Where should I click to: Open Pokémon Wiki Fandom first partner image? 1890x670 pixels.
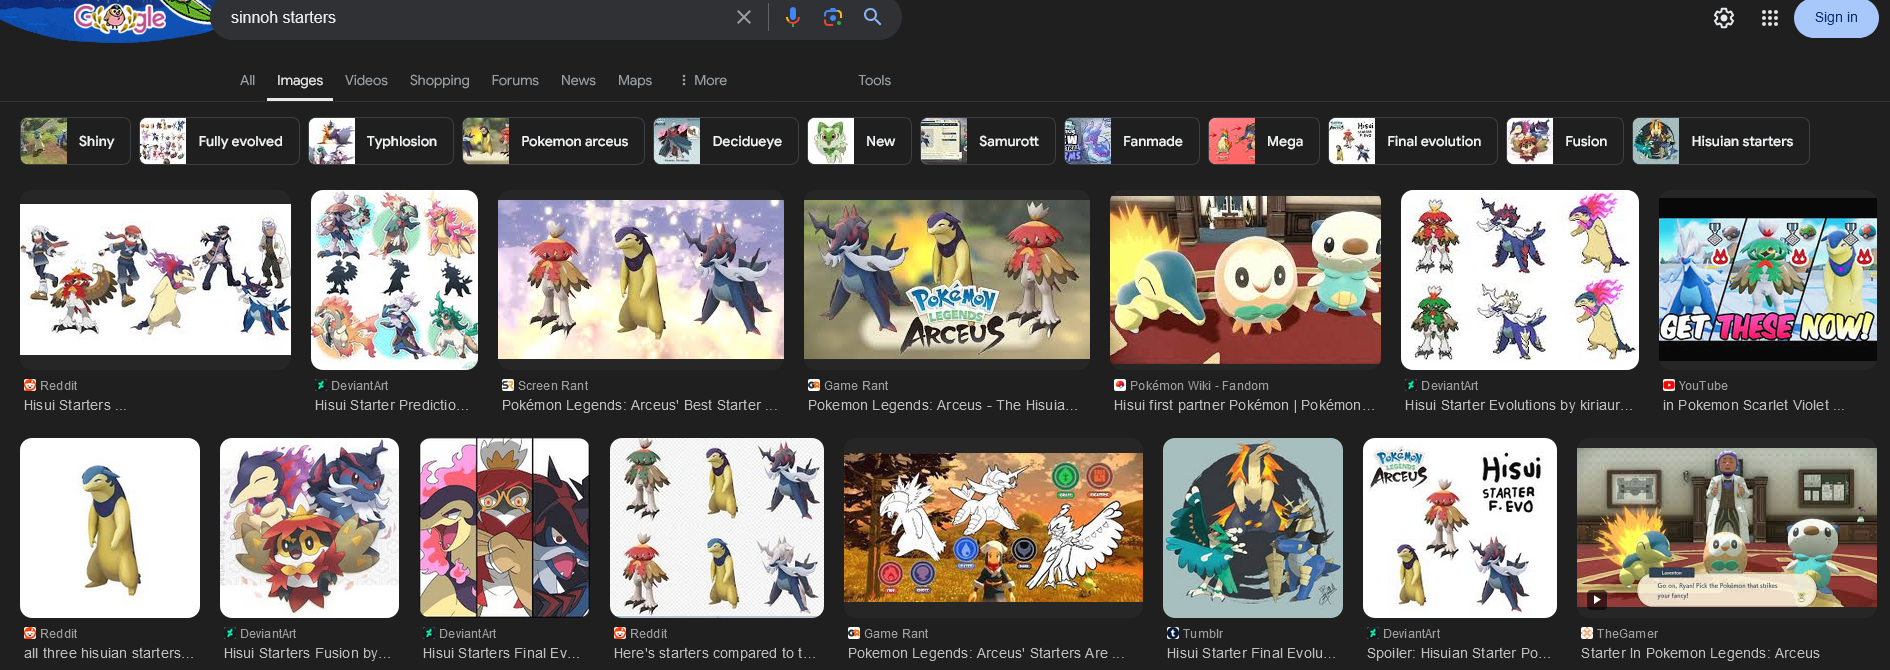click(1245, 280)
